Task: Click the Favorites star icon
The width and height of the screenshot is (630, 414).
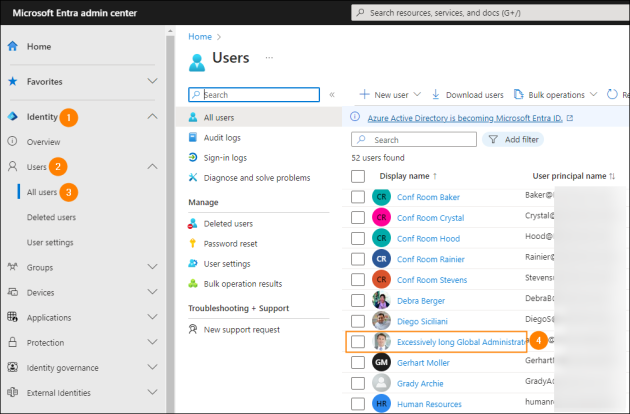Action: [12, 82]
